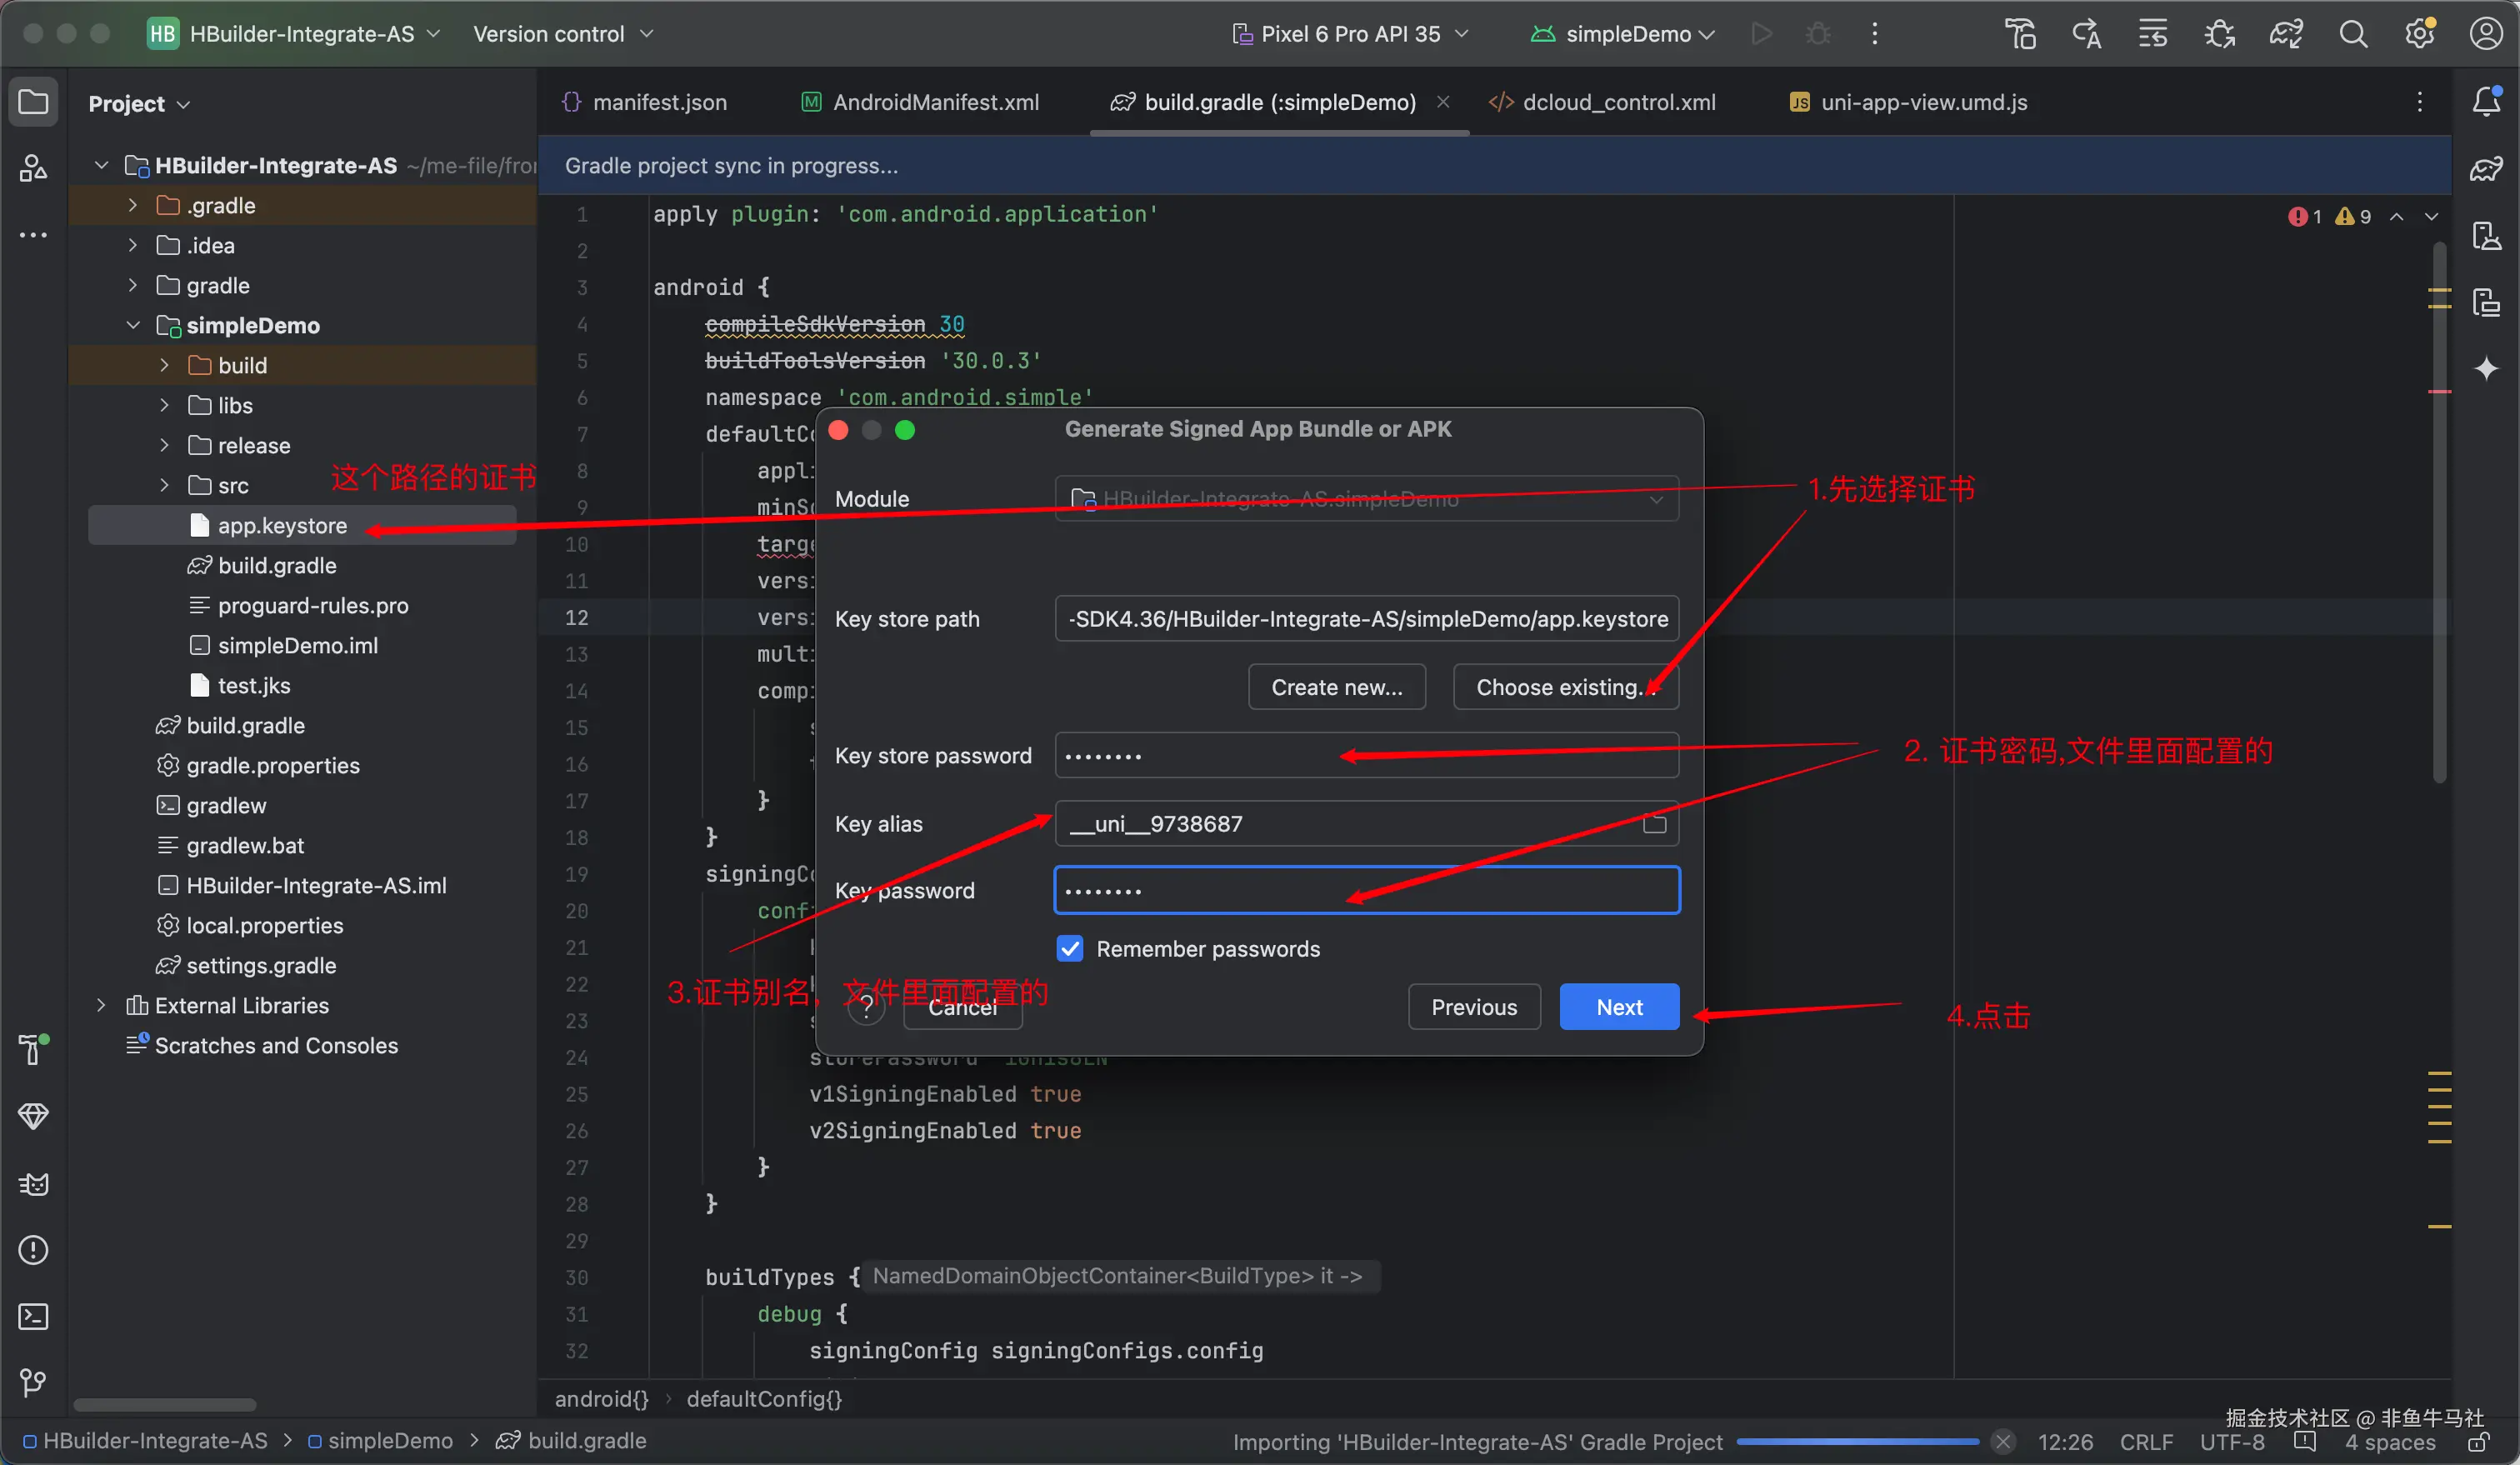Viewport: 2520px width, 1465px height.
Task: Open the Logcat tool window icon
Action: point(33,1184)
